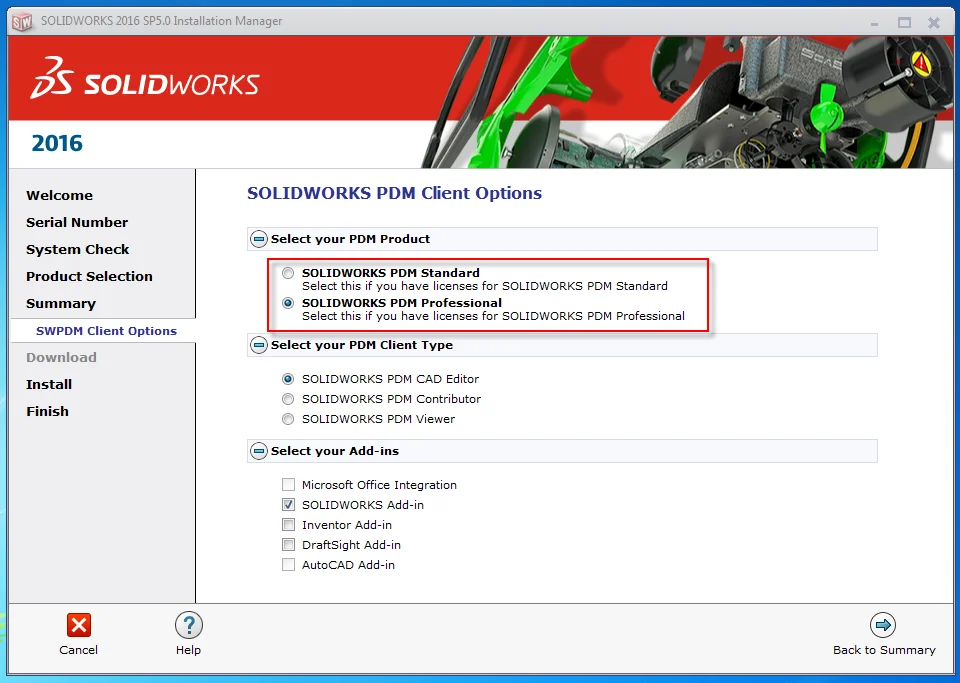Go to the Summary step in sidebar
Image resolution: width=960 pixels, height=683 pixels.
pyautogui.click(x=61, y=304)
